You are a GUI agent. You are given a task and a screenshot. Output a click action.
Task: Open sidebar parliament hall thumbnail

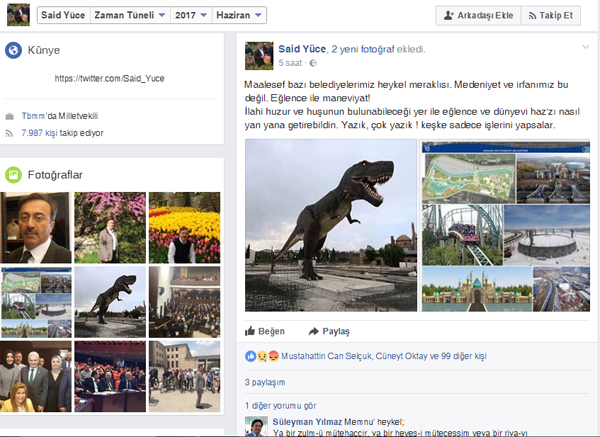tap(184, 302)
